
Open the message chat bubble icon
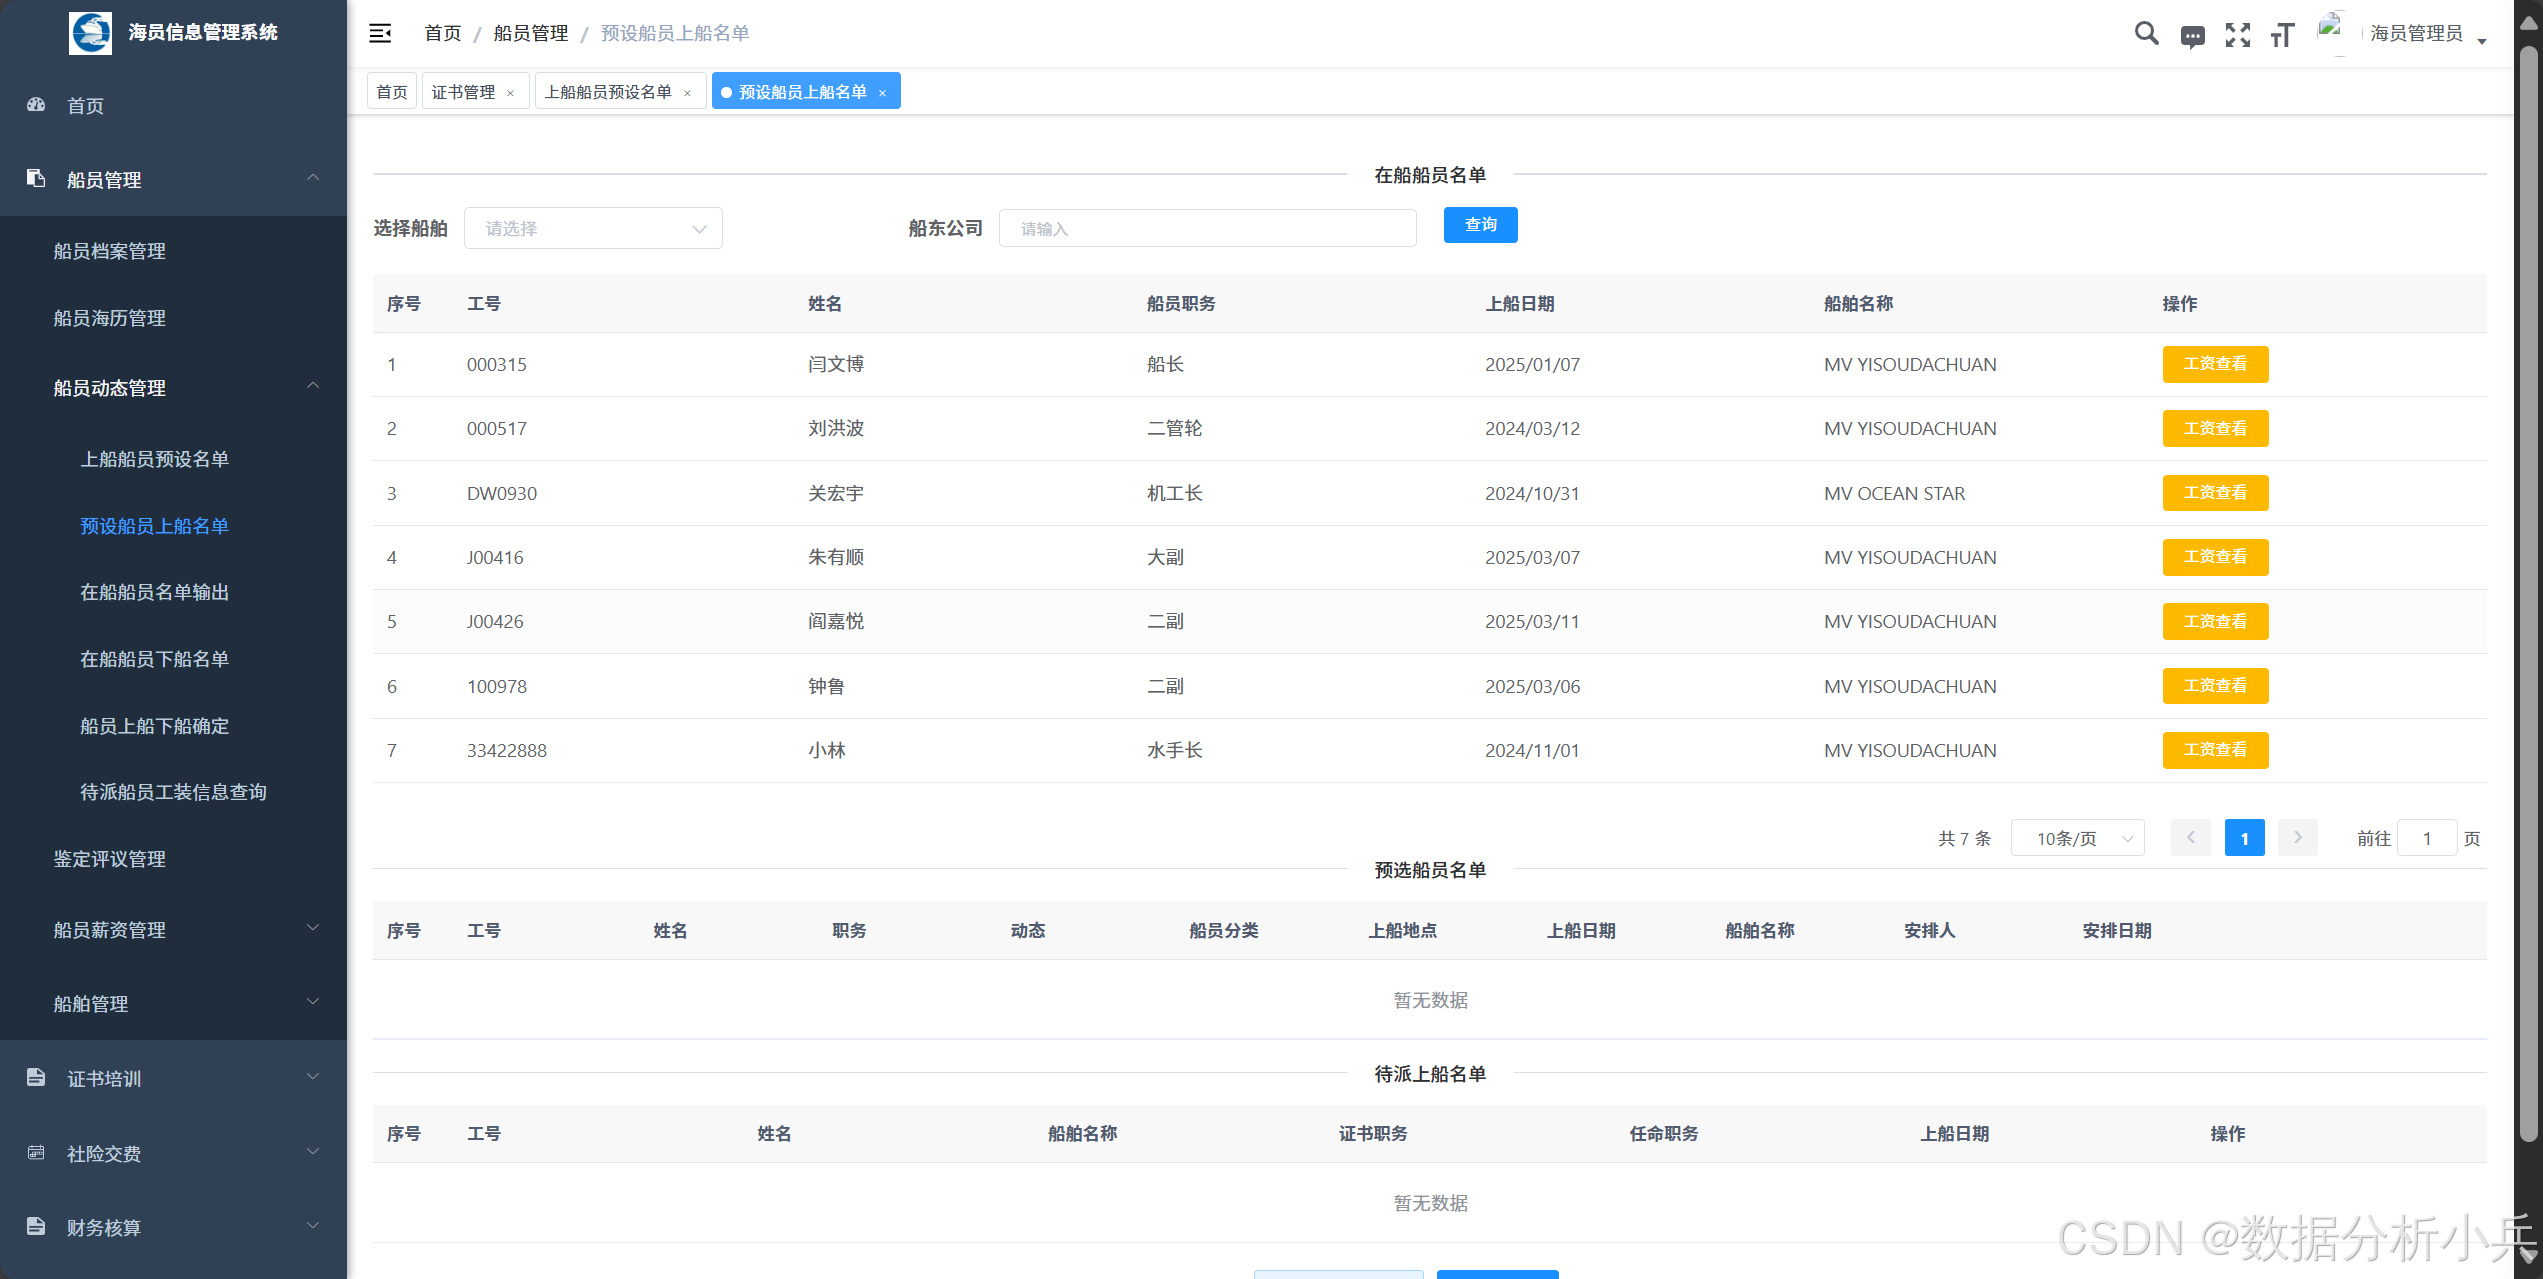tap(2192, 37)
